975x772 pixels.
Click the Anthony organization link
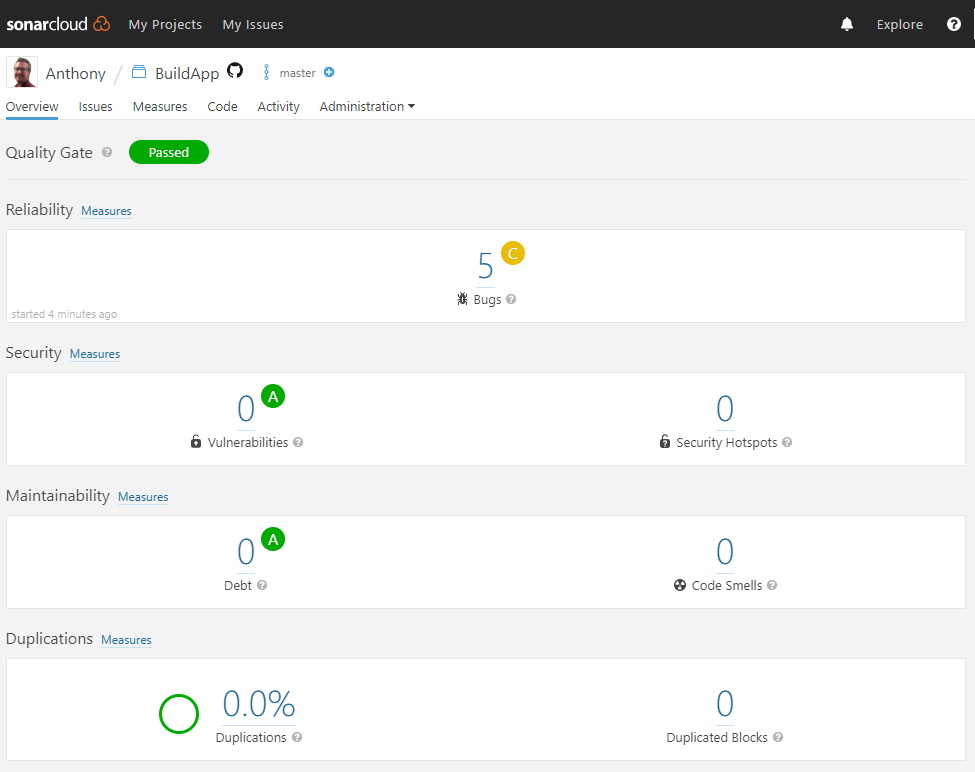point(76,73)
